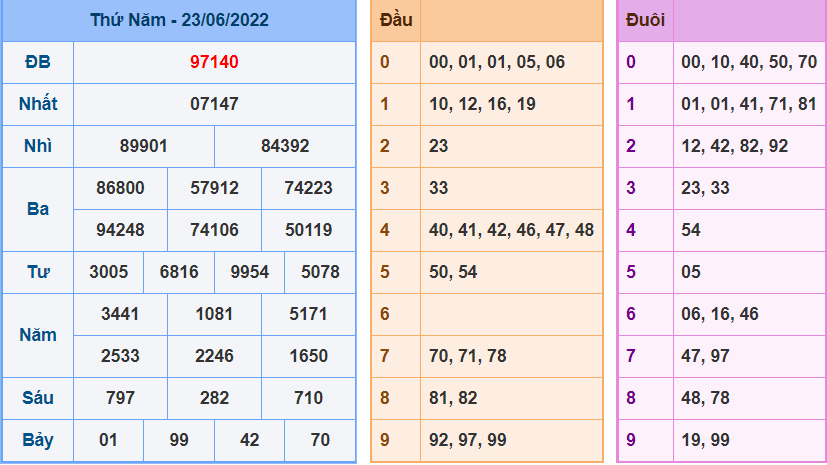Select second prize number 89901
This screenshot has height=465, width=827.
click(x=143, y=146)
